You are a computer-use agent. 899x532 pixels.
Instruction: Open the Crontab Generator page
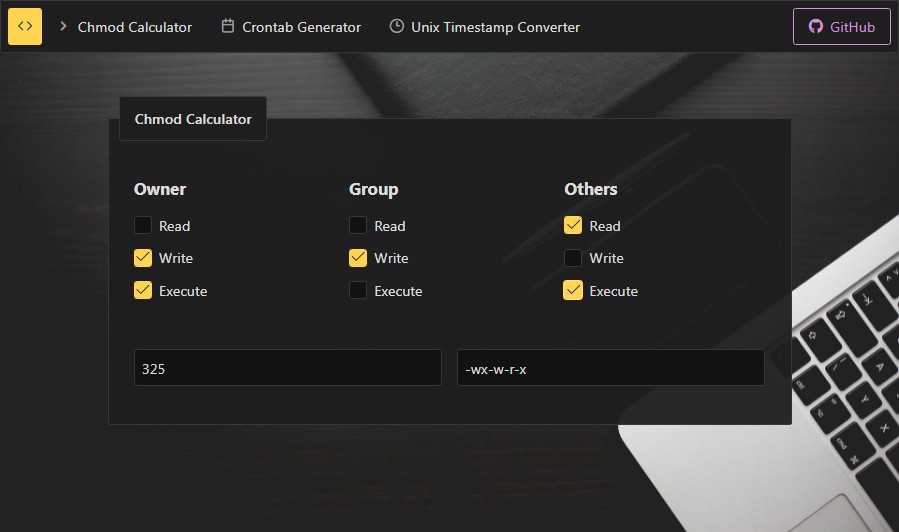[x=301, y=27]
